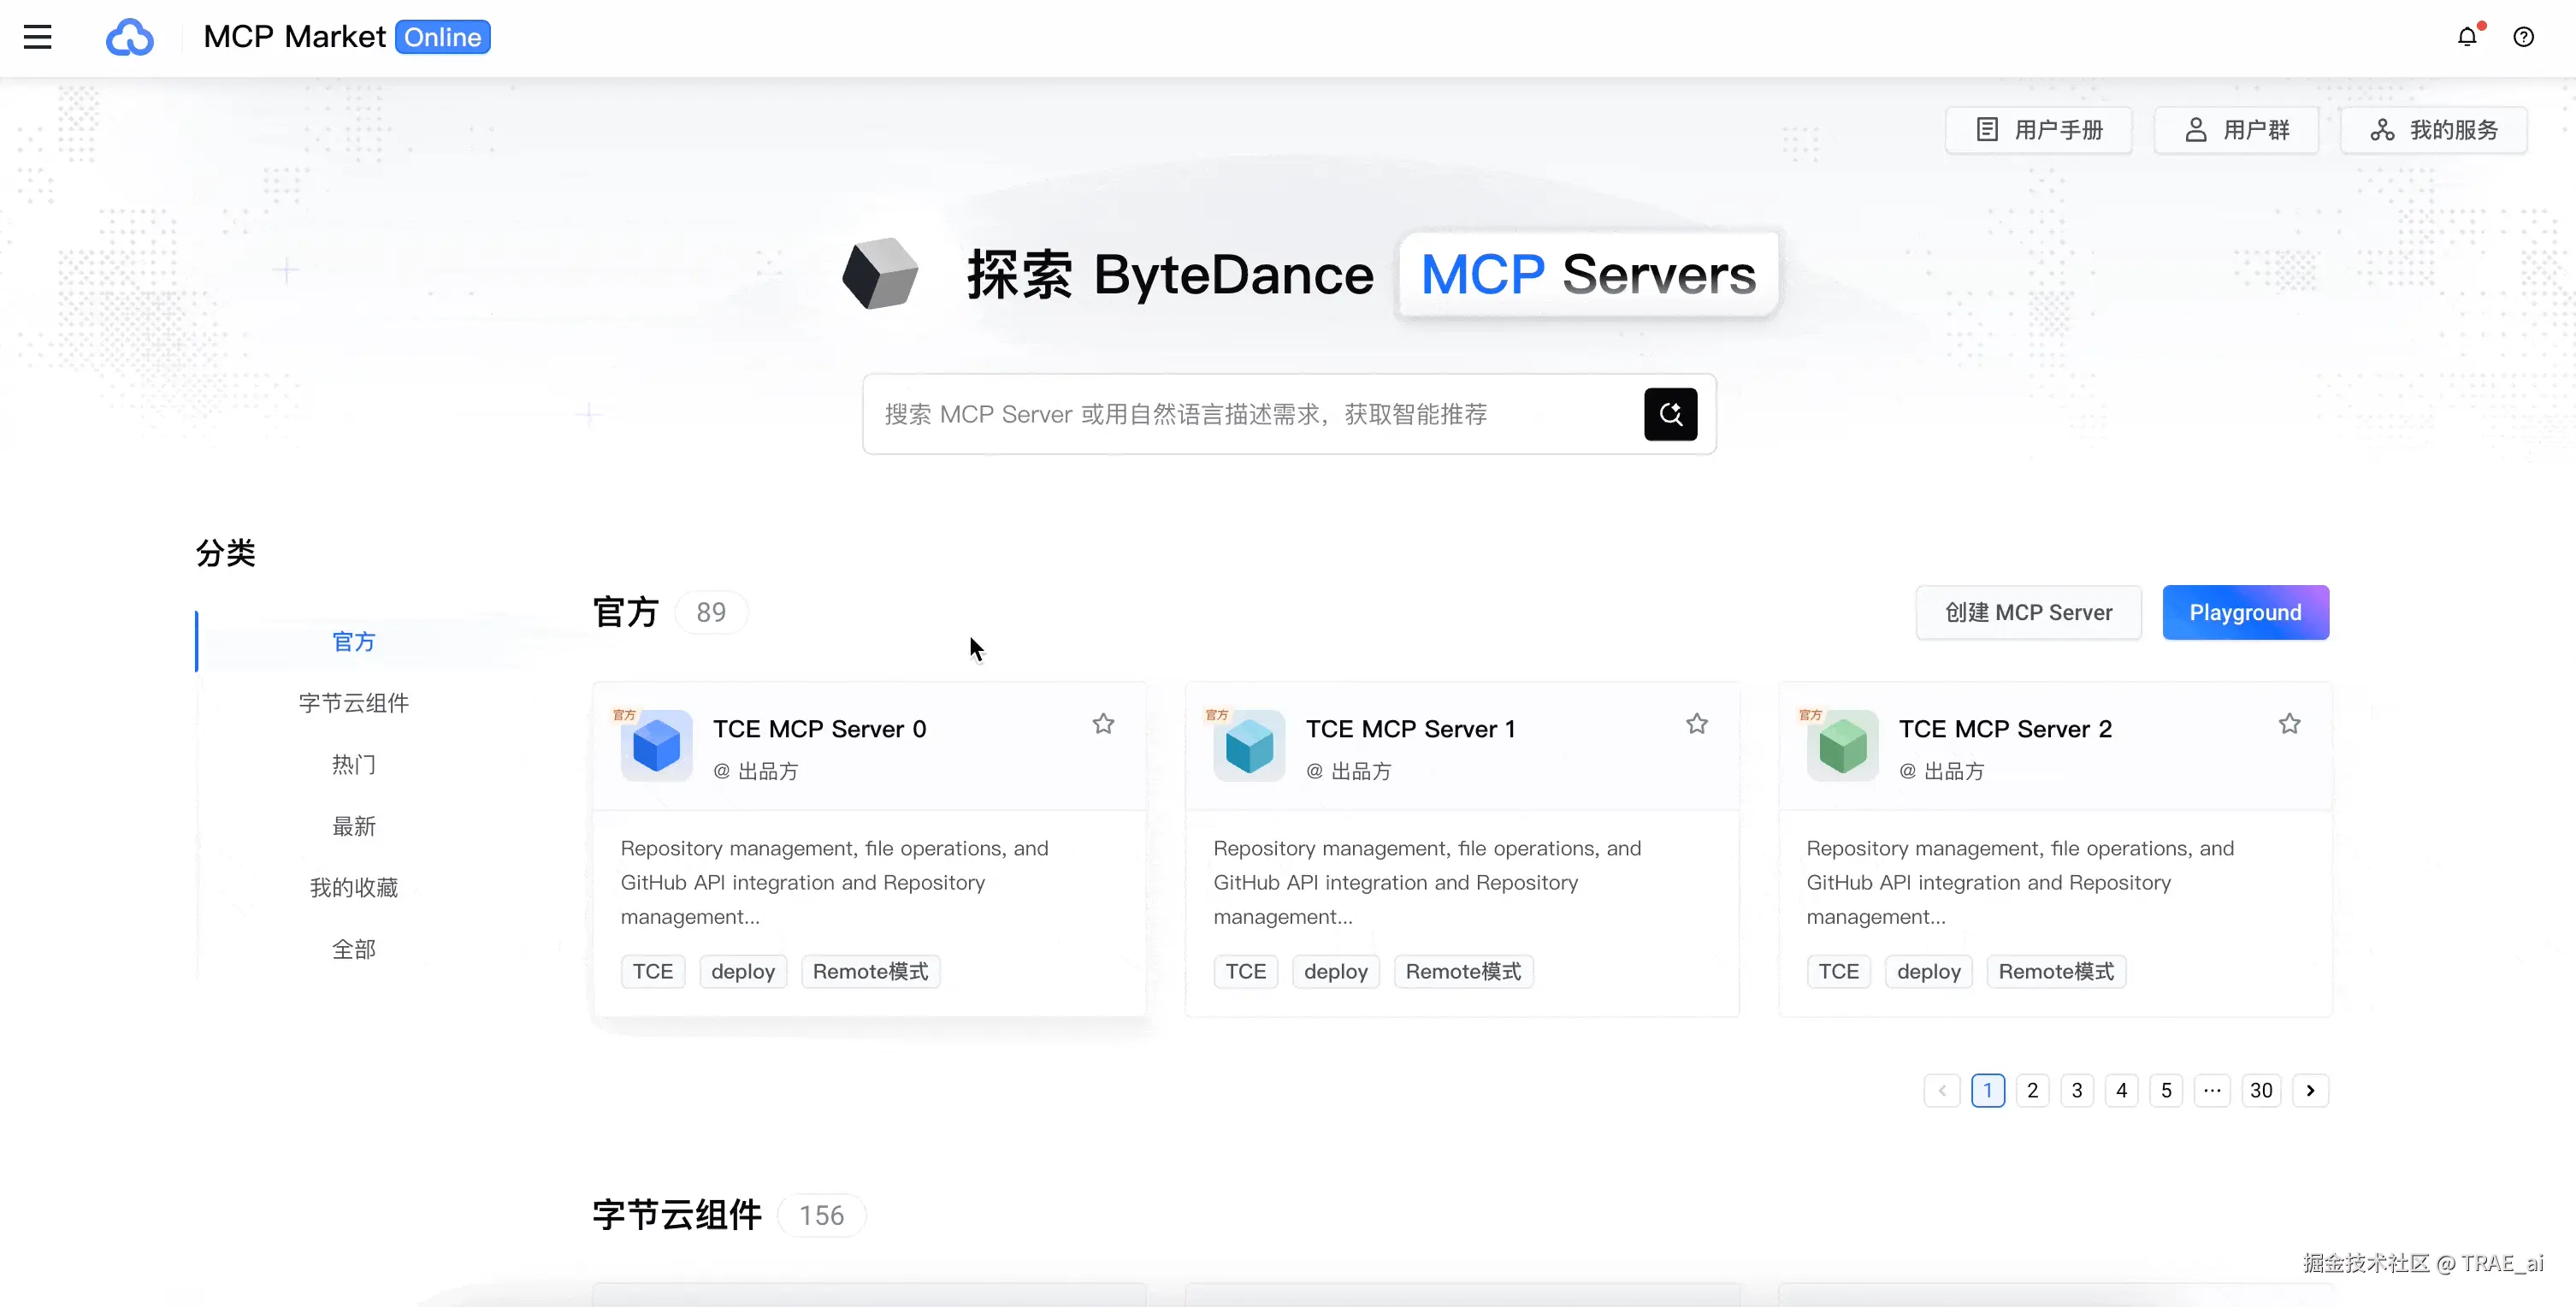The height and width of the screenshot is (1307, 2576).
Task: Click TCE MCP Server 0 cube icon
Action: tap(656, 746)
